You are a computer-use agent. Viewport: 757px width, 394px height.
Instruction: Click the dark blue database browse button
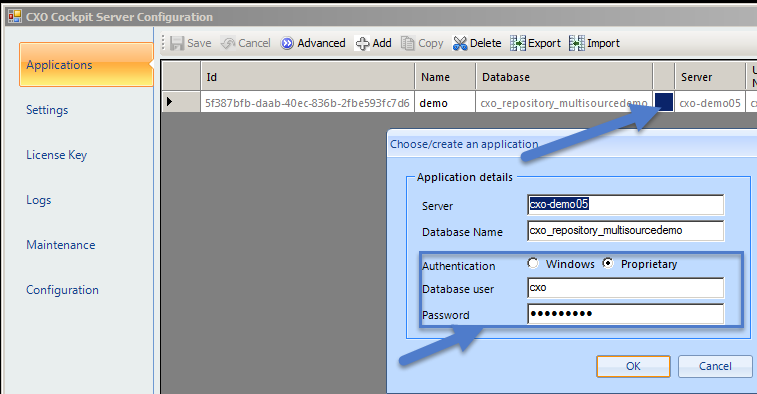point(664,102)
